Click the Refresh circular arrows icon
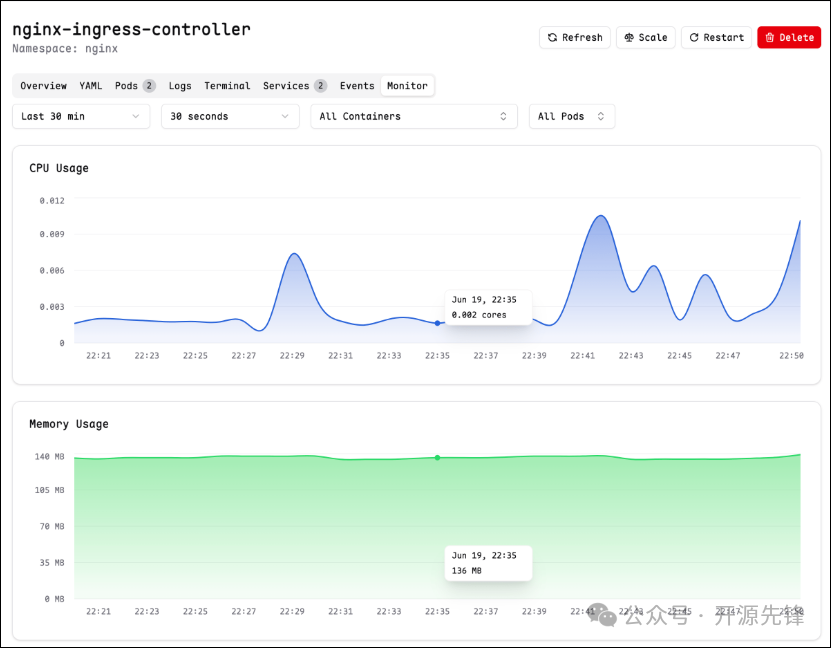Image resolution: width=831 pixels, height=648 pixels. [552, 38]
